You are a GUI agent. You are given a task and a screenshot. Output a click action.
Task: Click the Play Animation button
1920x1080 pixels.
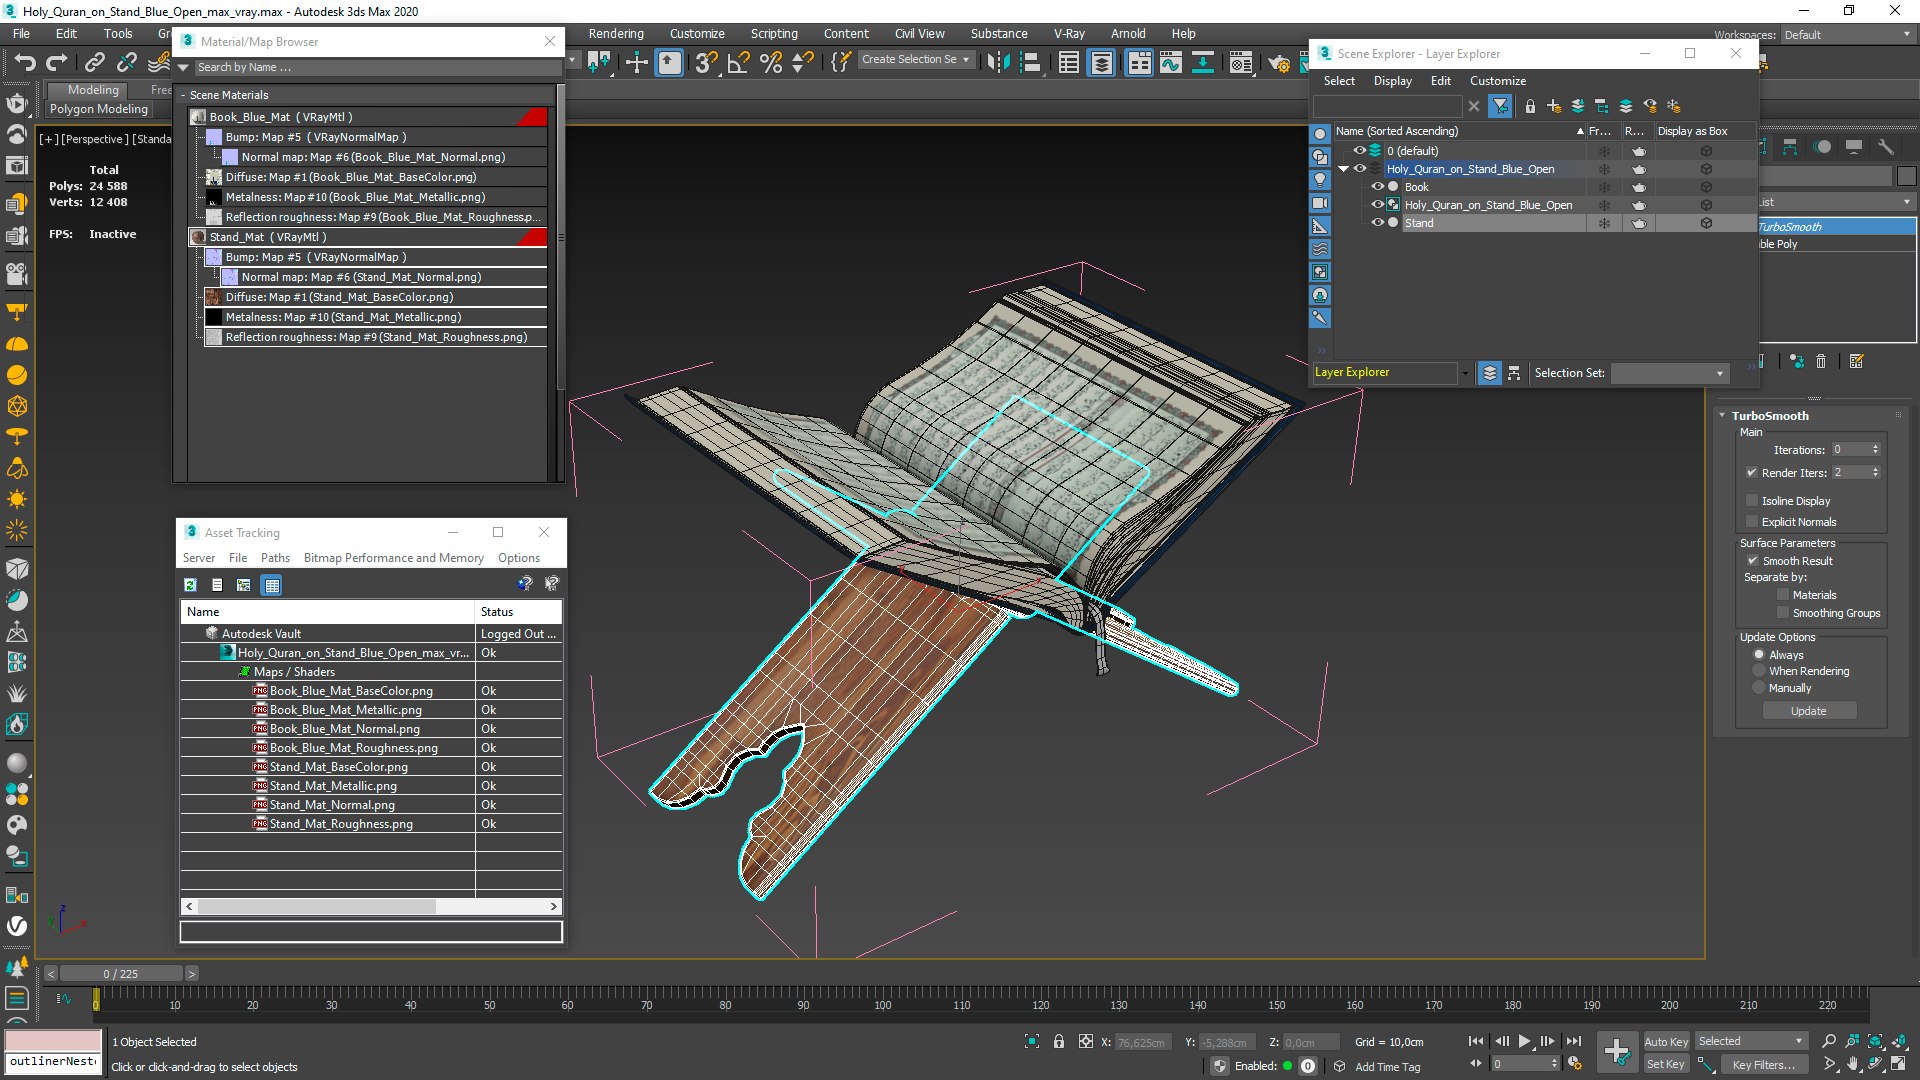point(1524,1041)
